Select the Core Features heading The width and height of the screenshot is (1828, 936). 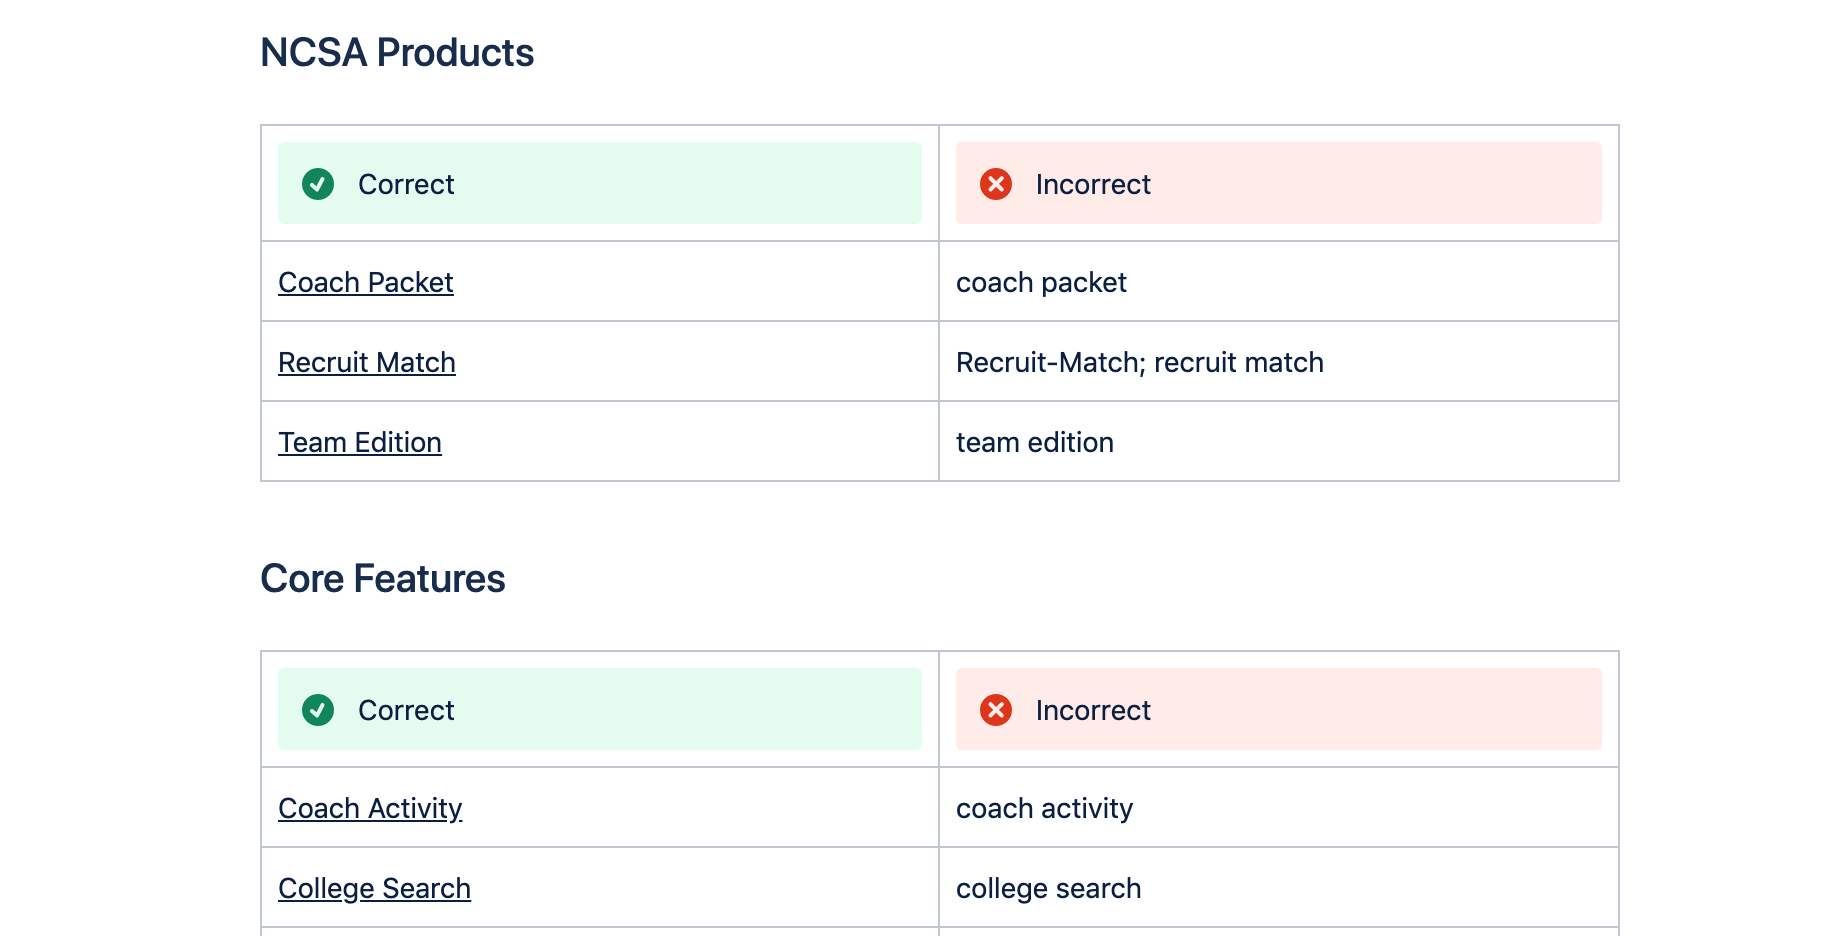pyautogui.click(x=382, y=579)
